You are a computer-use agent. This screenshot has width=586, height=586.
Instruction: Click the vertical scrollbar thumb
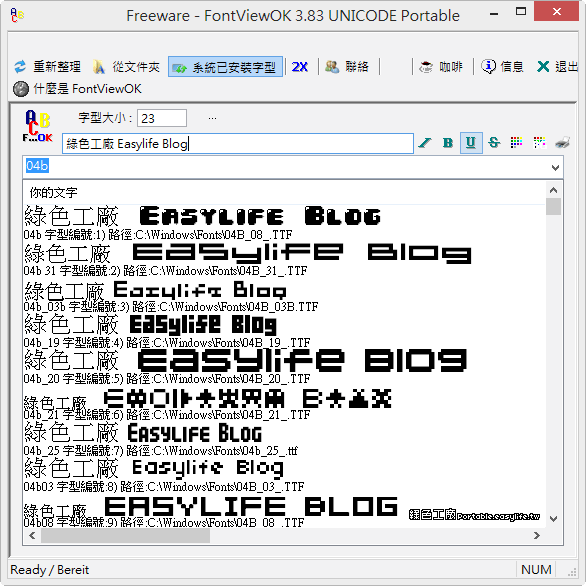553,207
